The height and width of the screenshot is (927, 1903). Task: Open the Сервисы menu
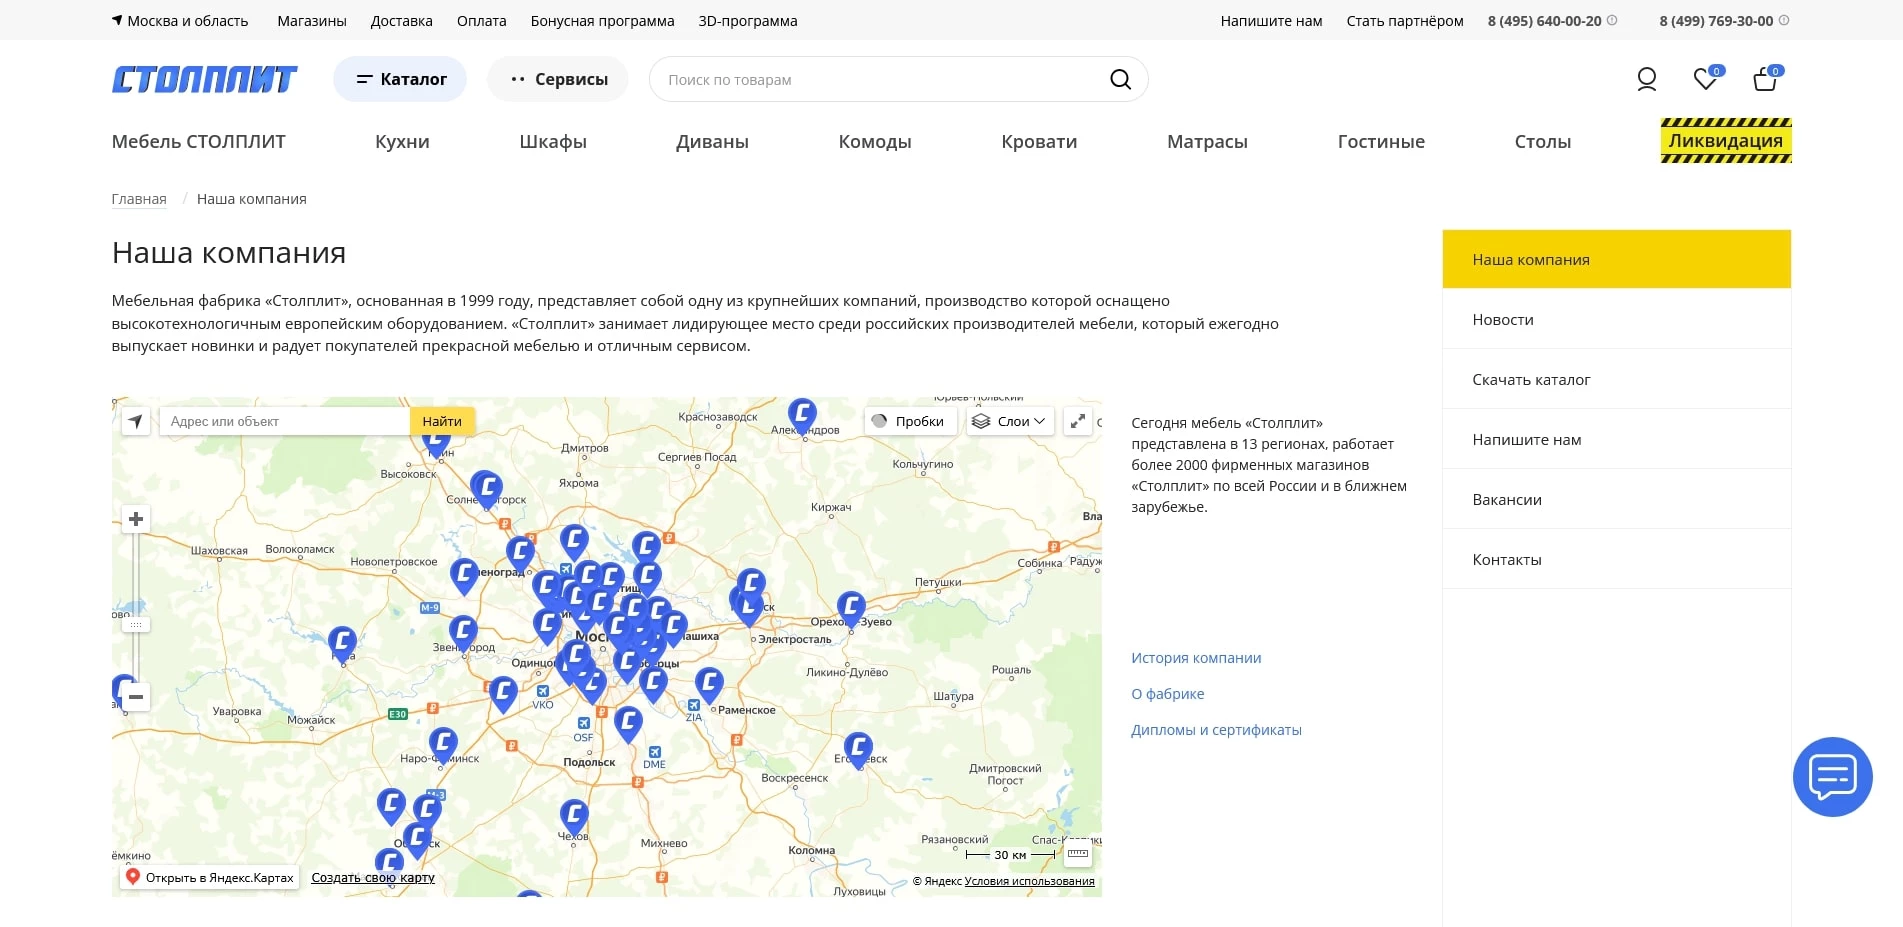[x=558, y=79]
